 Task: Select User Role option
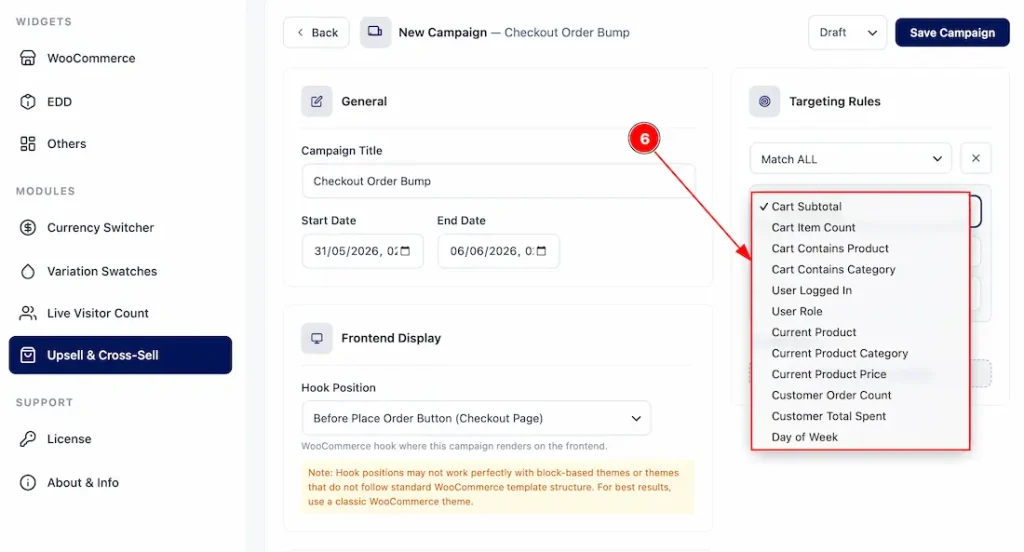coord(861,312)
